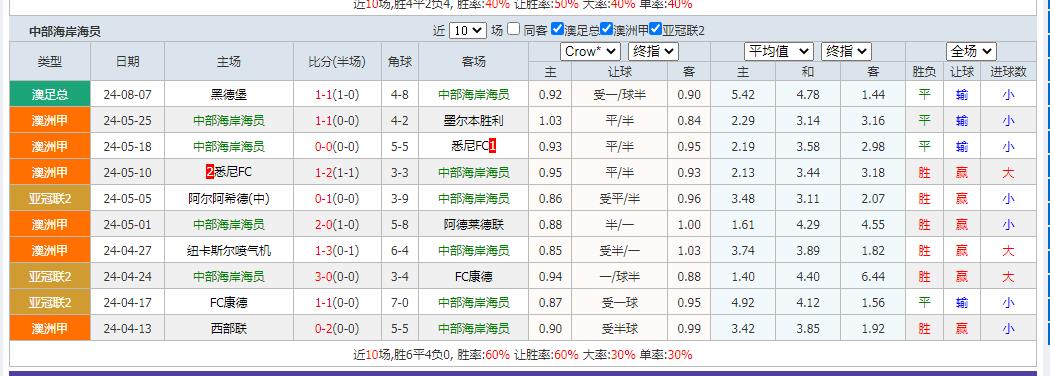Open FC康德 link in the 24-04-24 row
The image size is (1050, 376).
[x=473, y=276]
